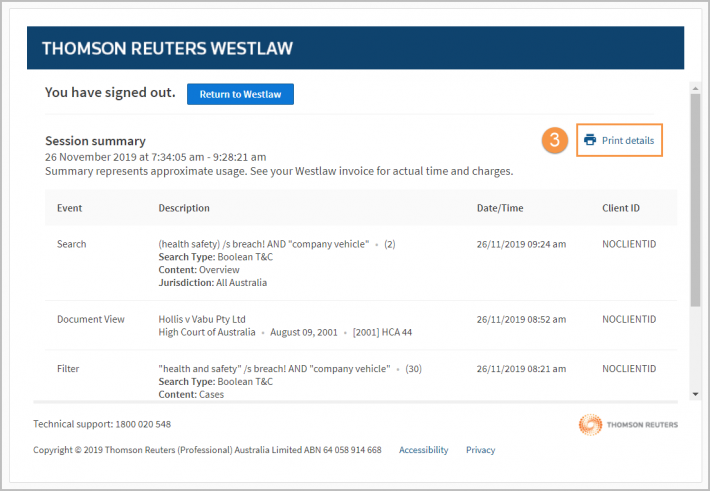Viewport: 710px width, 491px height.
Task: Click the Search Type line in the Search row
Action: click(216, 257)
